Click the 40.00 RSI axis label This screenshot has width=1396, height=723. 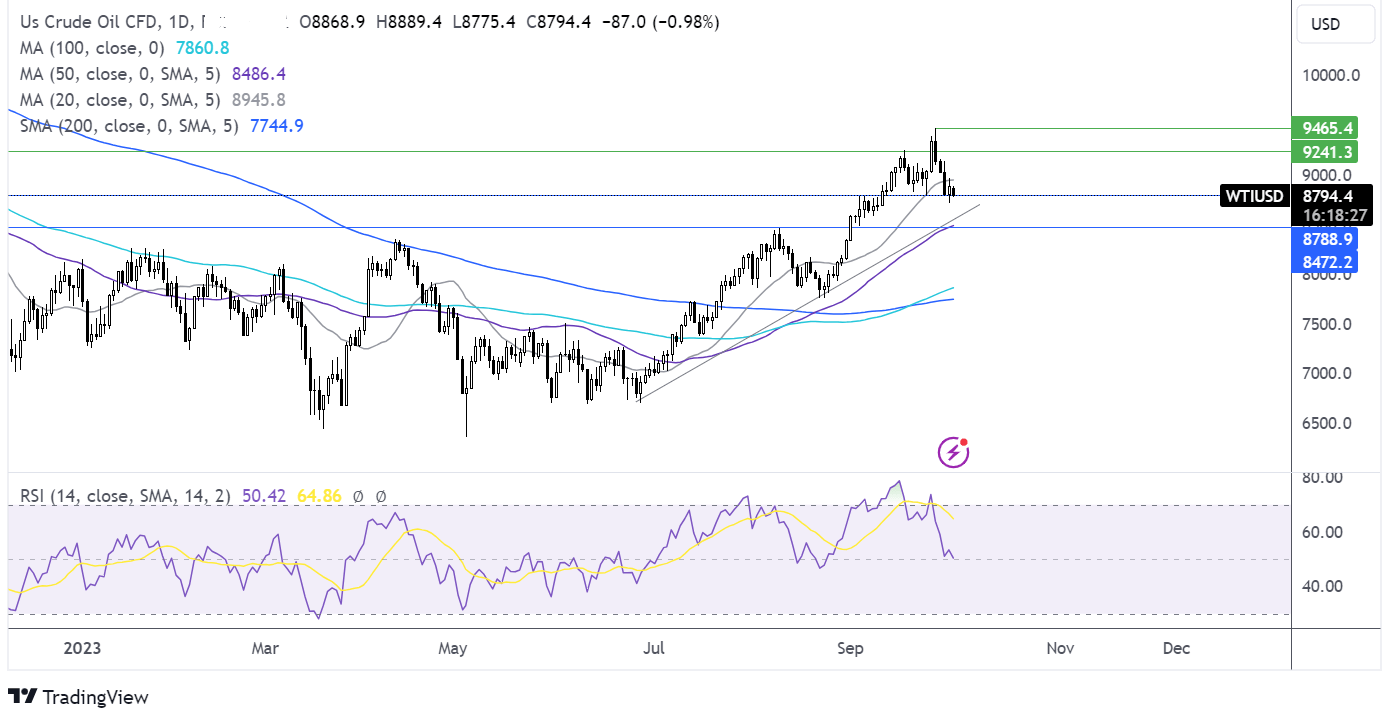click(x=1322, y=586)
